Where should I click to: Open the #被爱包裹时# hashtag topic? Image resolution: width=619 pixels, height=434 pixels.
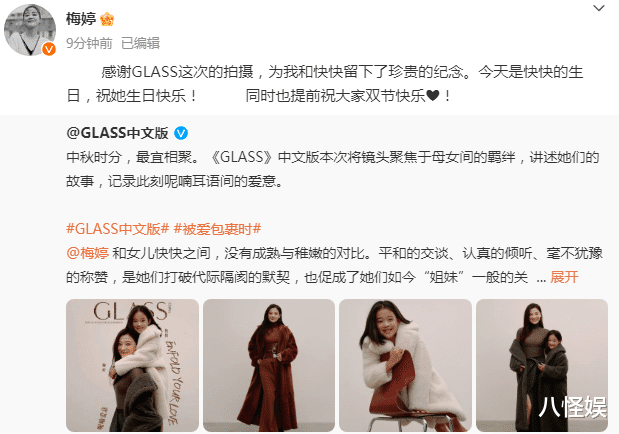218,229
